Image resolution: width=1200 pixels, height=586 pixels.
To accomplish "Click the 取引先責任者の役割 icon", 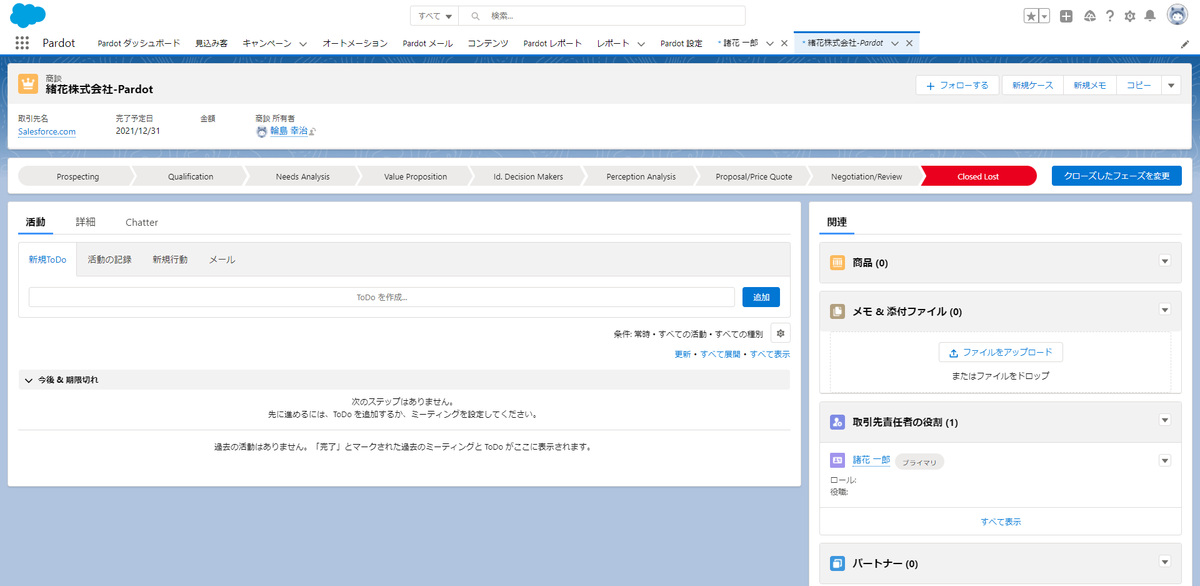I will (x=838, y=422).
